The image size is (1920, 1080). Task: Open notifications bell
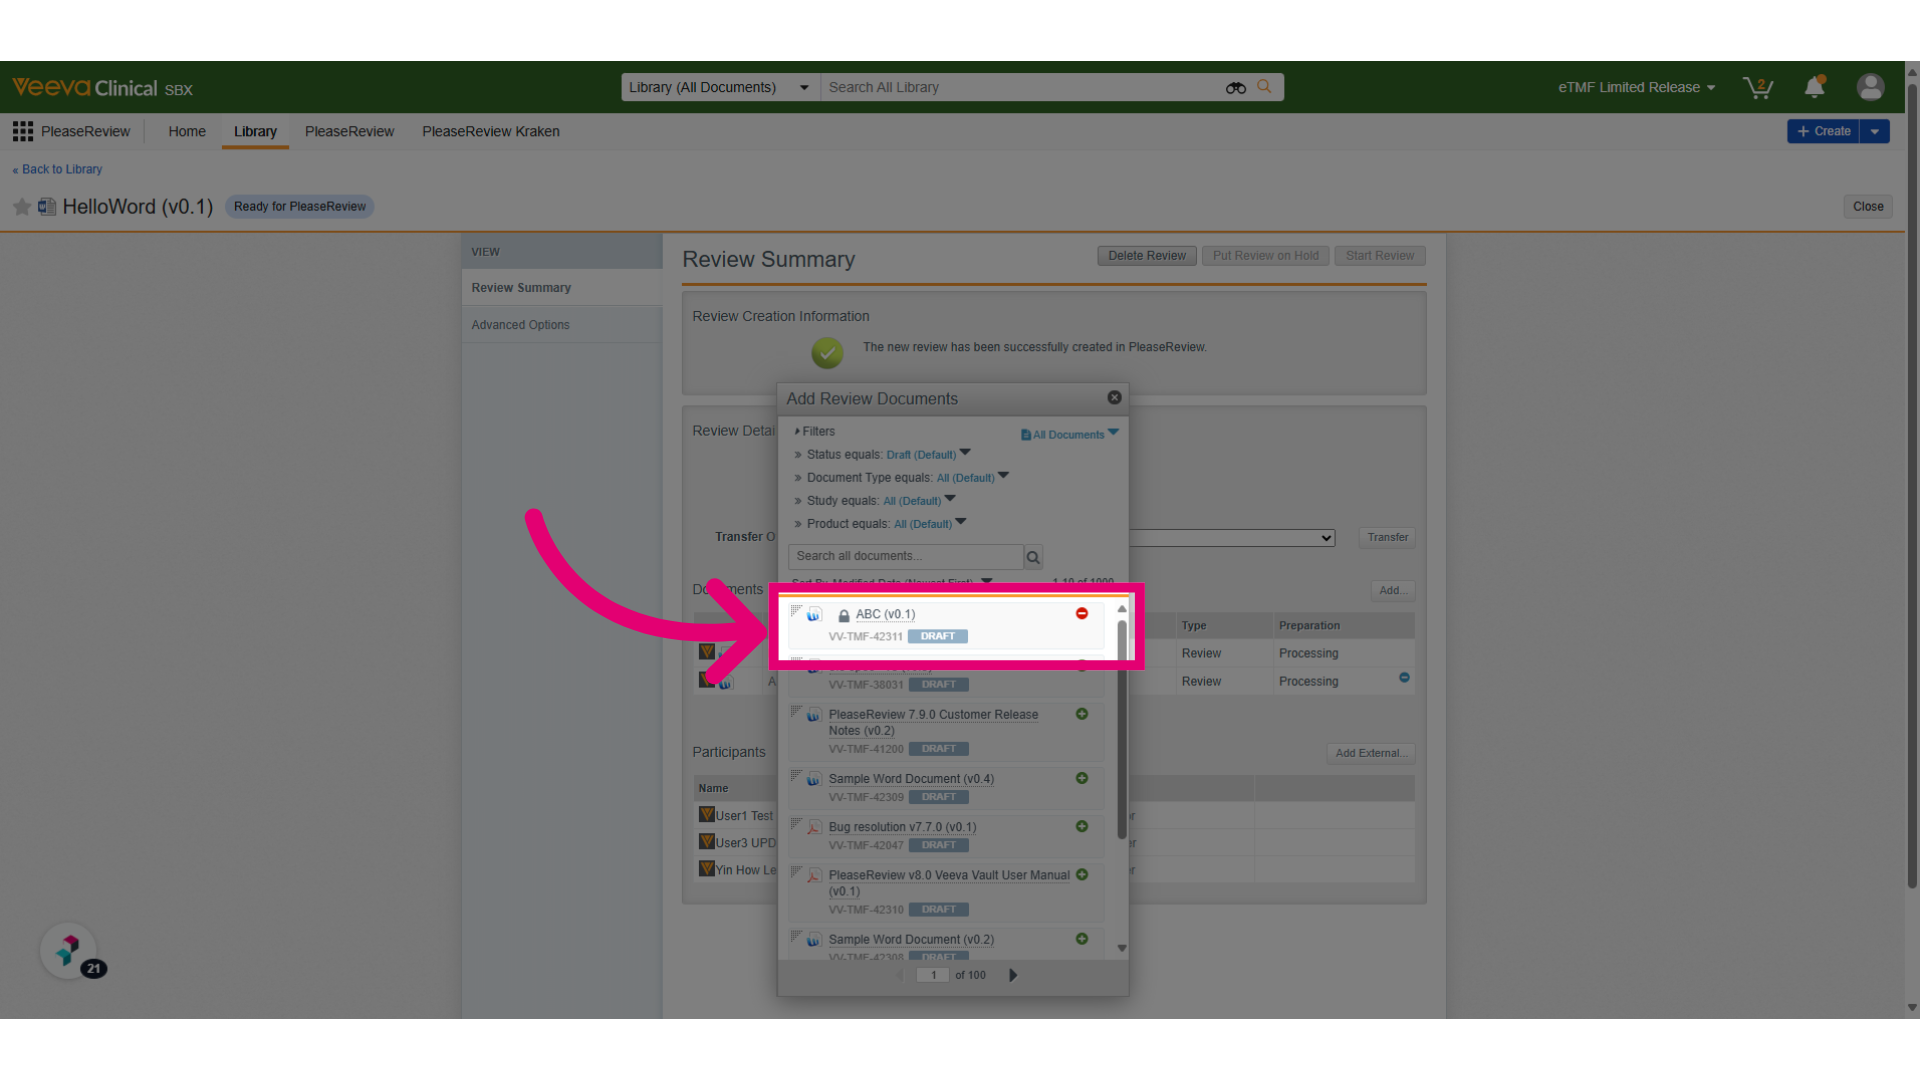pos(1814,87)
